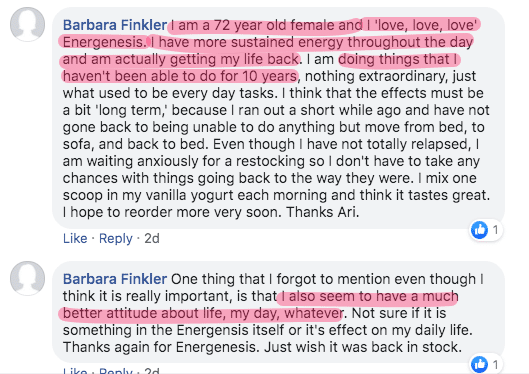Viewport: 529px width, 374px height.
Task: View reaction count beside second comment's thumbs-up
Action: coord(495,365)
